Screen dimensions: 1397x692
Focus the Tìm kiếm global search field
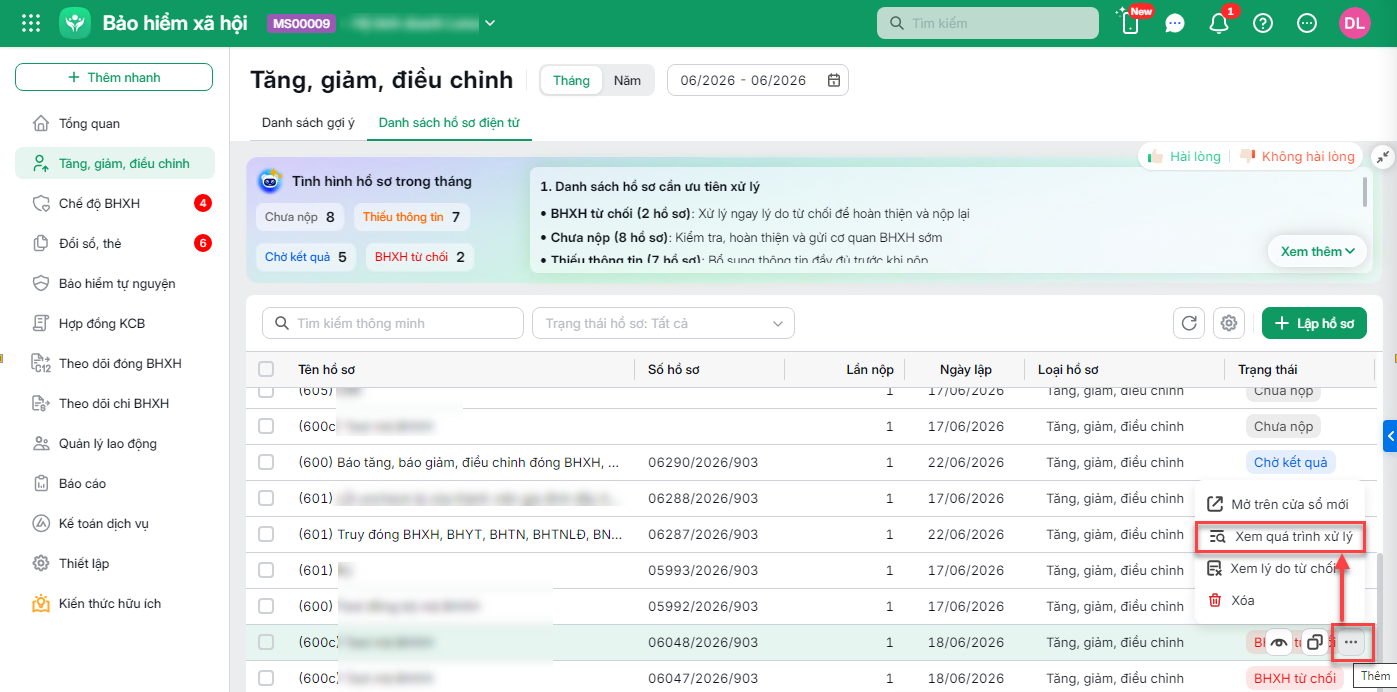tap(986, 23)
